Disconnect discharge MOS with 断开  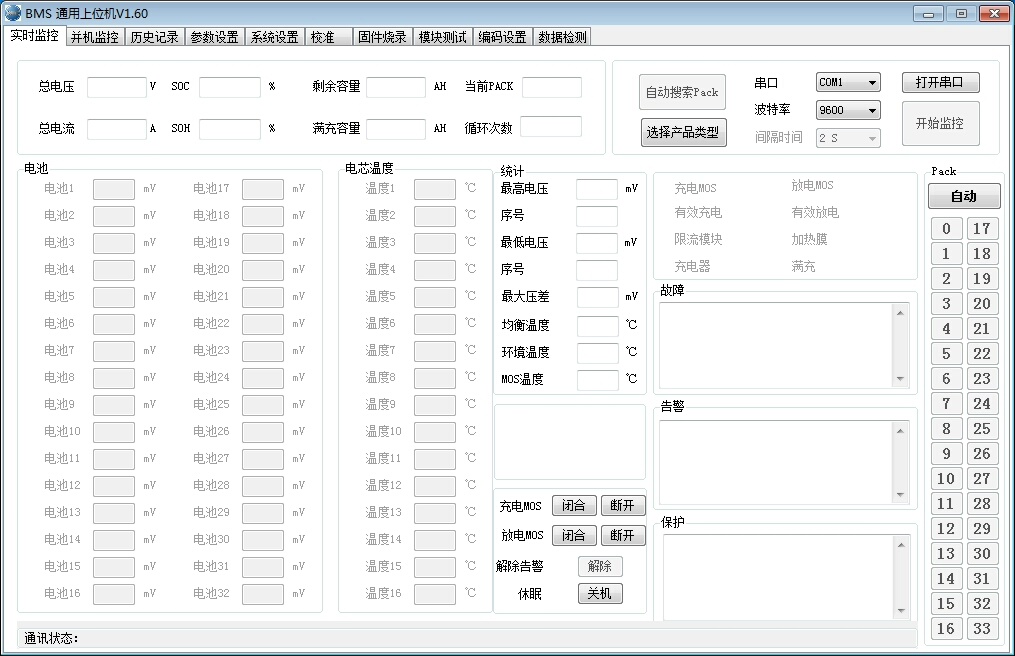623,535
